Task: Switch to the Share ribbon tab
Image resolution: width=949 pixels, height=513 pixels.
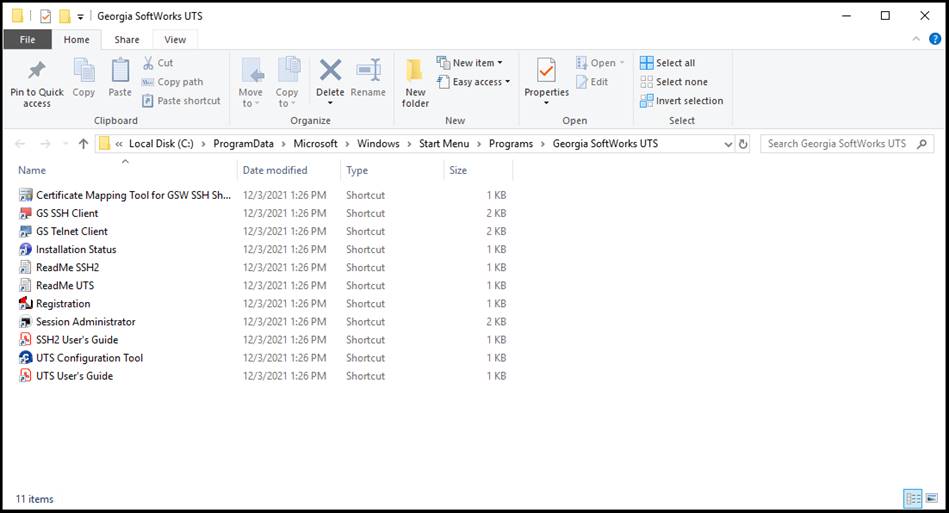Action: (x=126, y=39)
